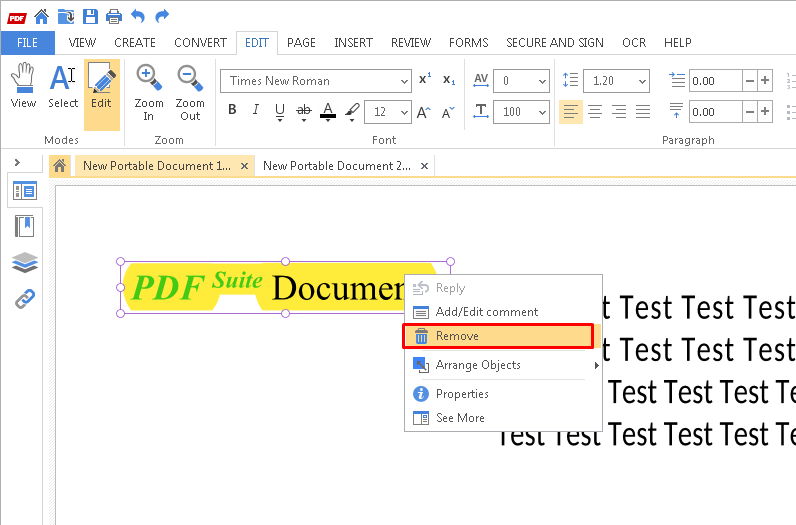Apply superscript formatting
This screenshot has width=796, height=525.
tap(425, 80)
